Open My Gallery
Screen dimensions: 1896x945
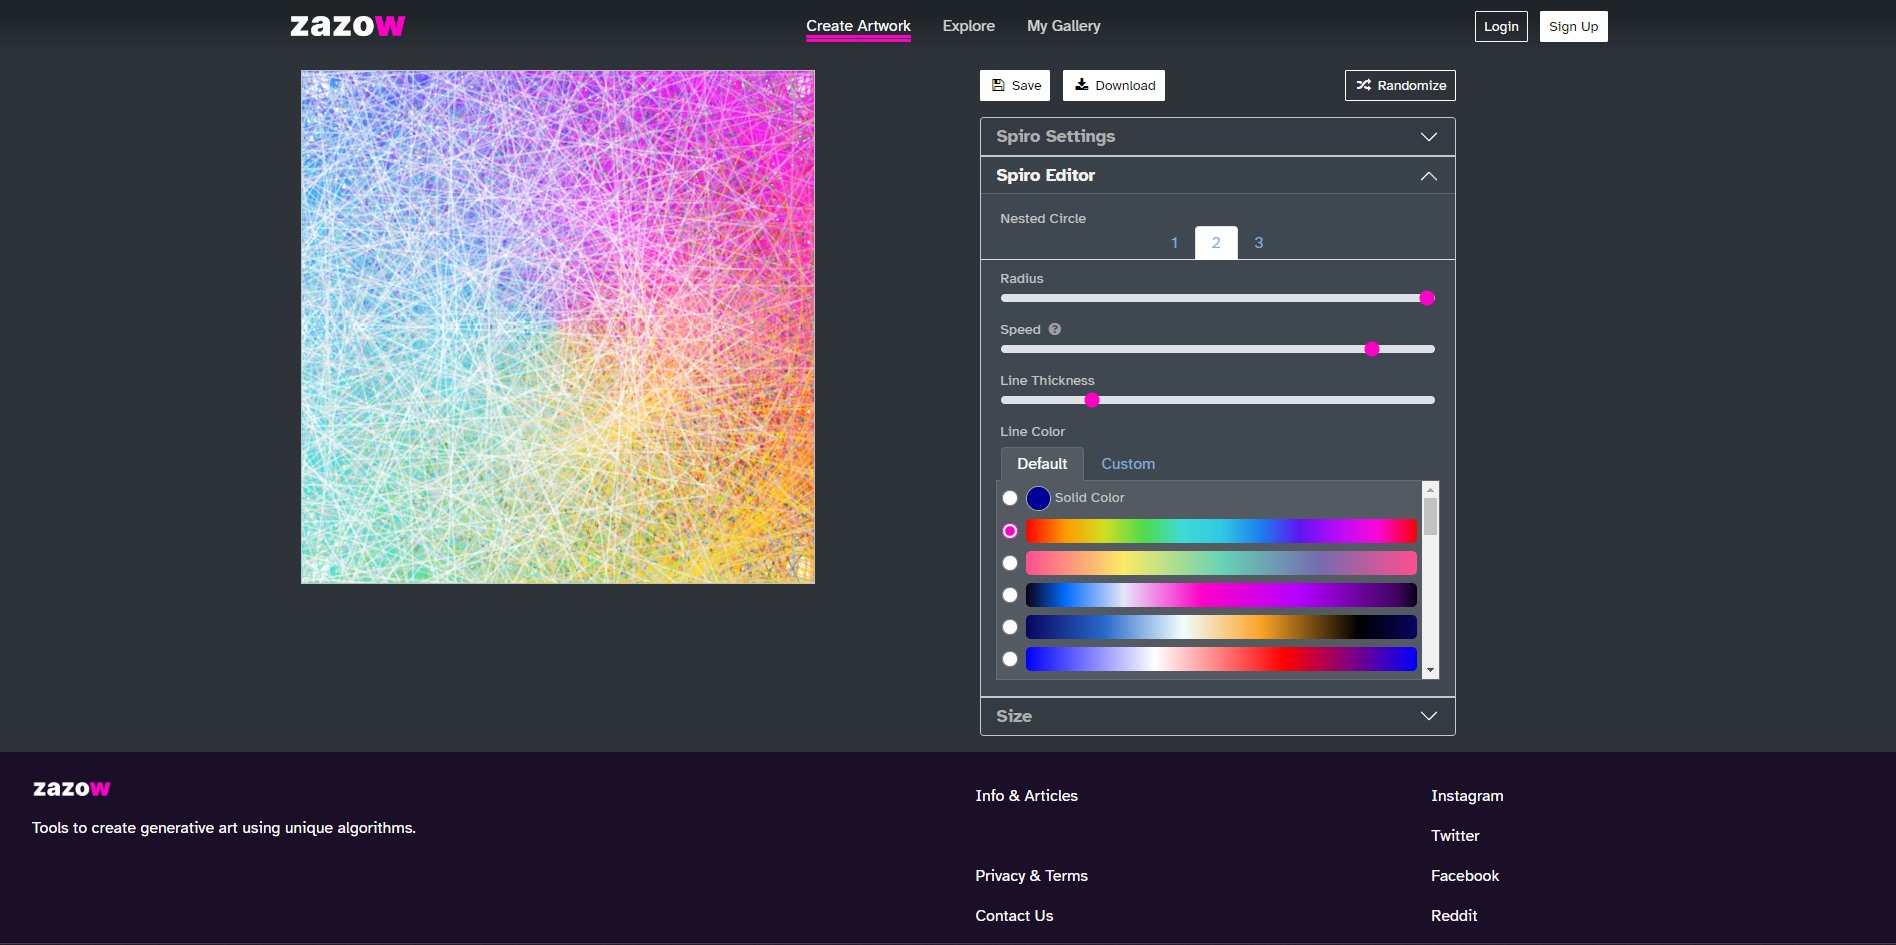coord(1063,26)
